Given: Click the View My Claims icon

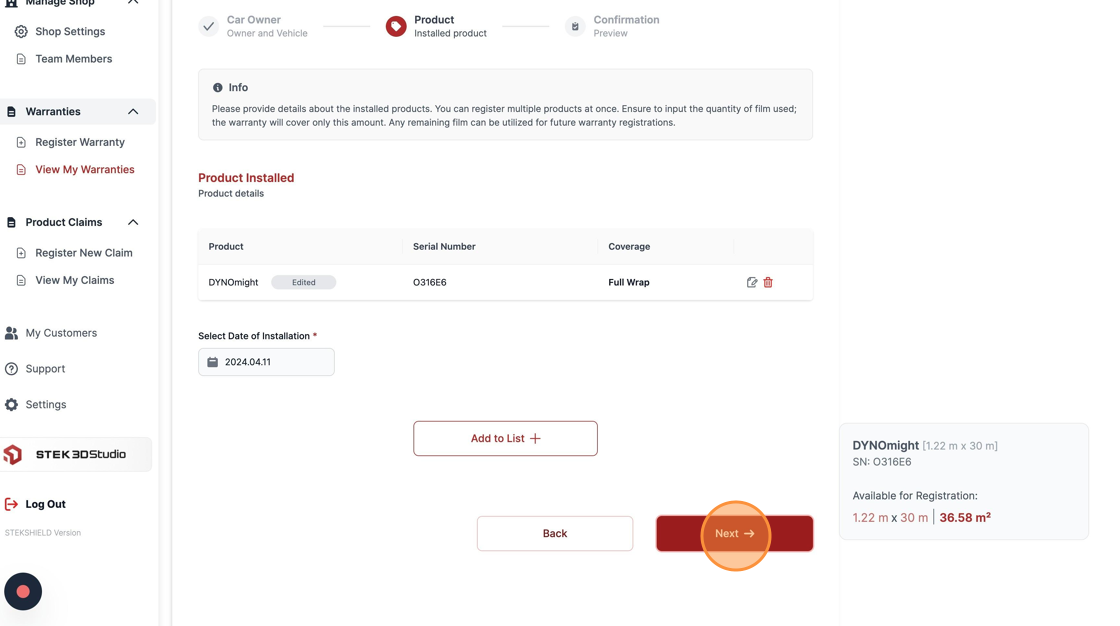Looking at the screenshot, I should pos(21,280).
